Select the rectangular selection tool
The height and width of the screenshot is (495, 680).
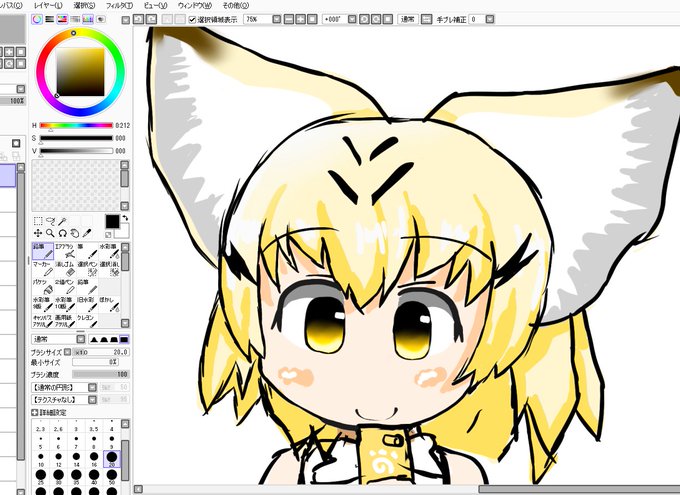pyautogui.click(x=38, y=221)
